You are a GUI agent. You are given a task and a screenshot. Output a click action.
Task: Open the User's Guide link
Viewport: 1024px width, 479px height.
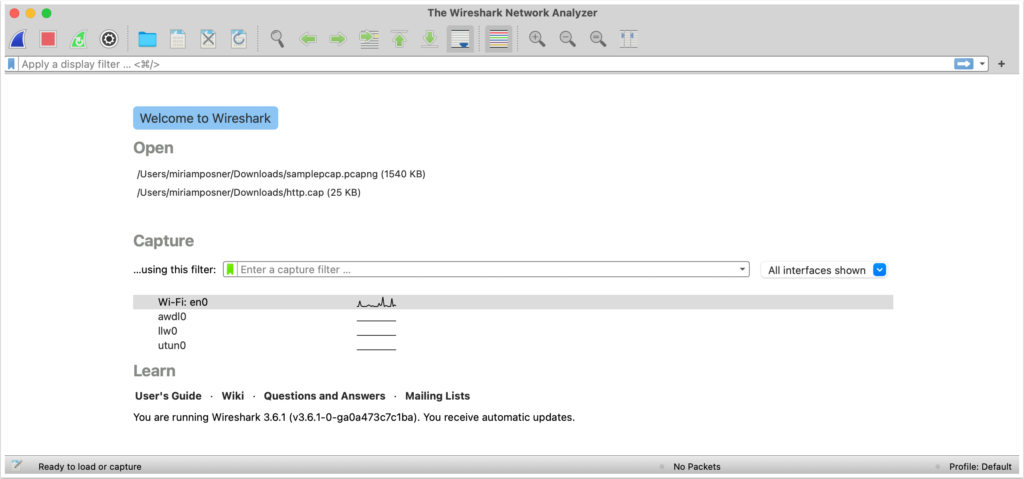point(168,396)
